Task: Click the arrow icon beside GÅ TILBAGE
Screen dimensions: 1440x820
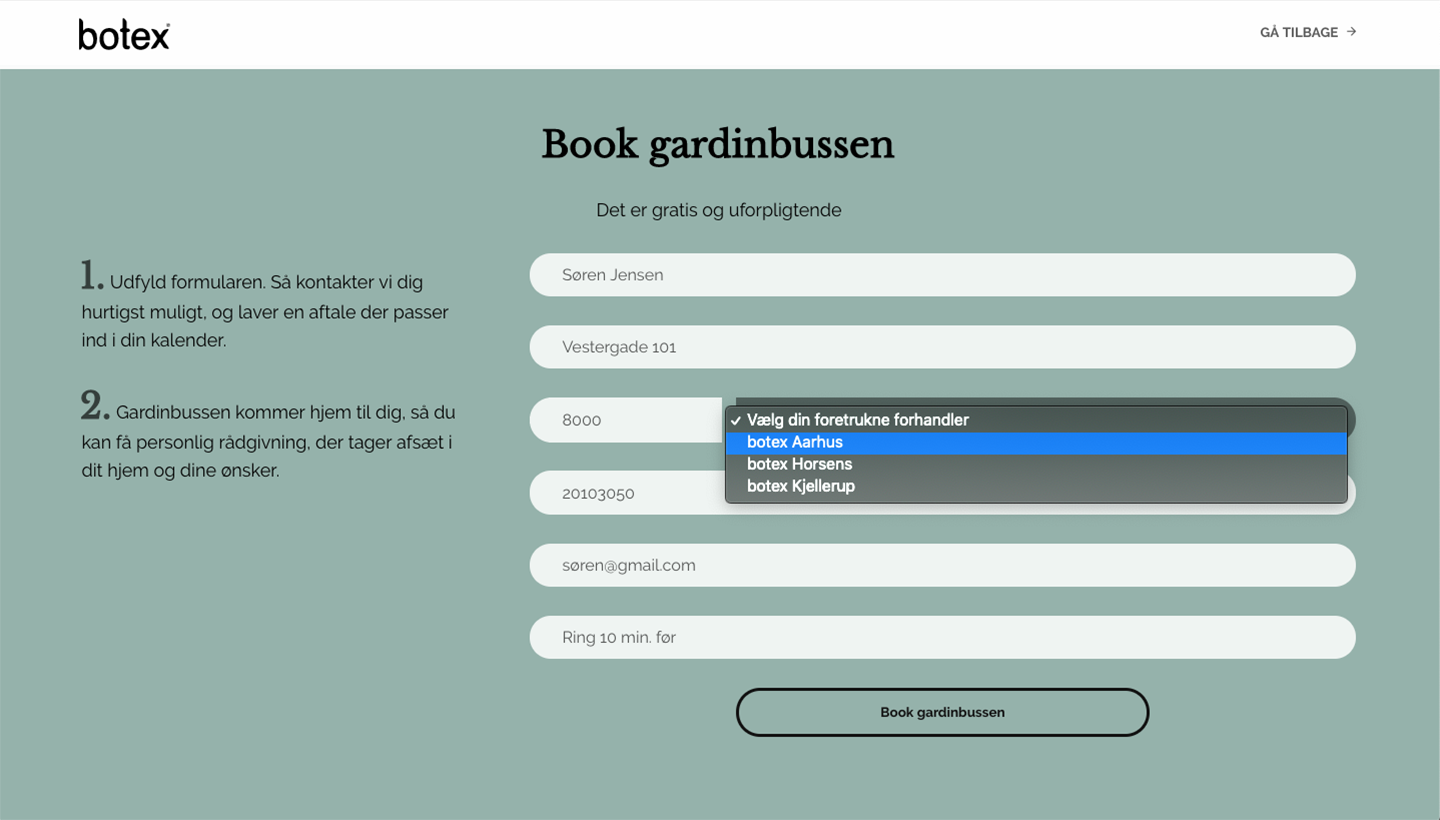Action: pos(1351,32)
